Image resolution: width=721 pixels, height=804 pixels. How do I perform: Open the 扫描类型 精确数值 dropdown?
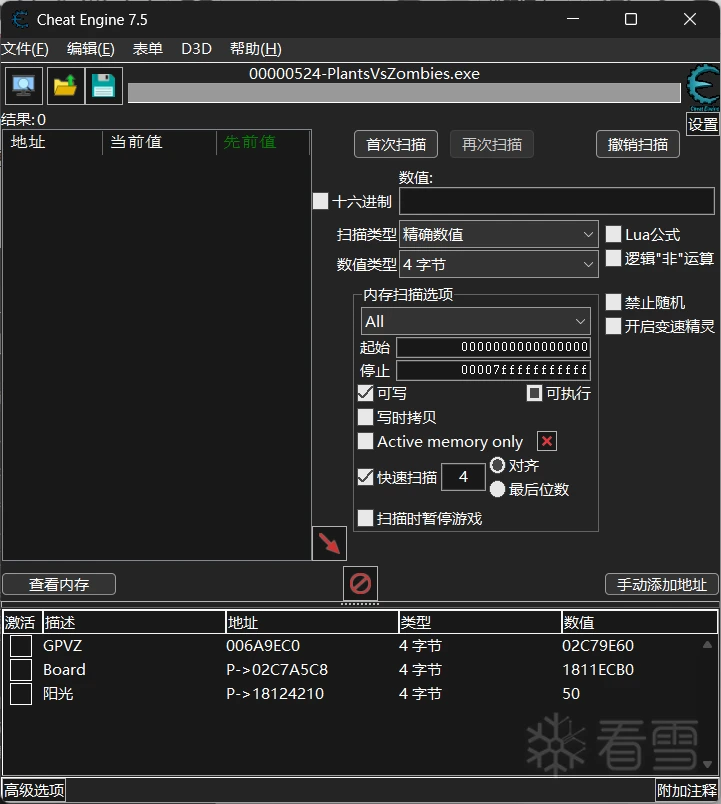pyautogui.click(x=498, y=234)
